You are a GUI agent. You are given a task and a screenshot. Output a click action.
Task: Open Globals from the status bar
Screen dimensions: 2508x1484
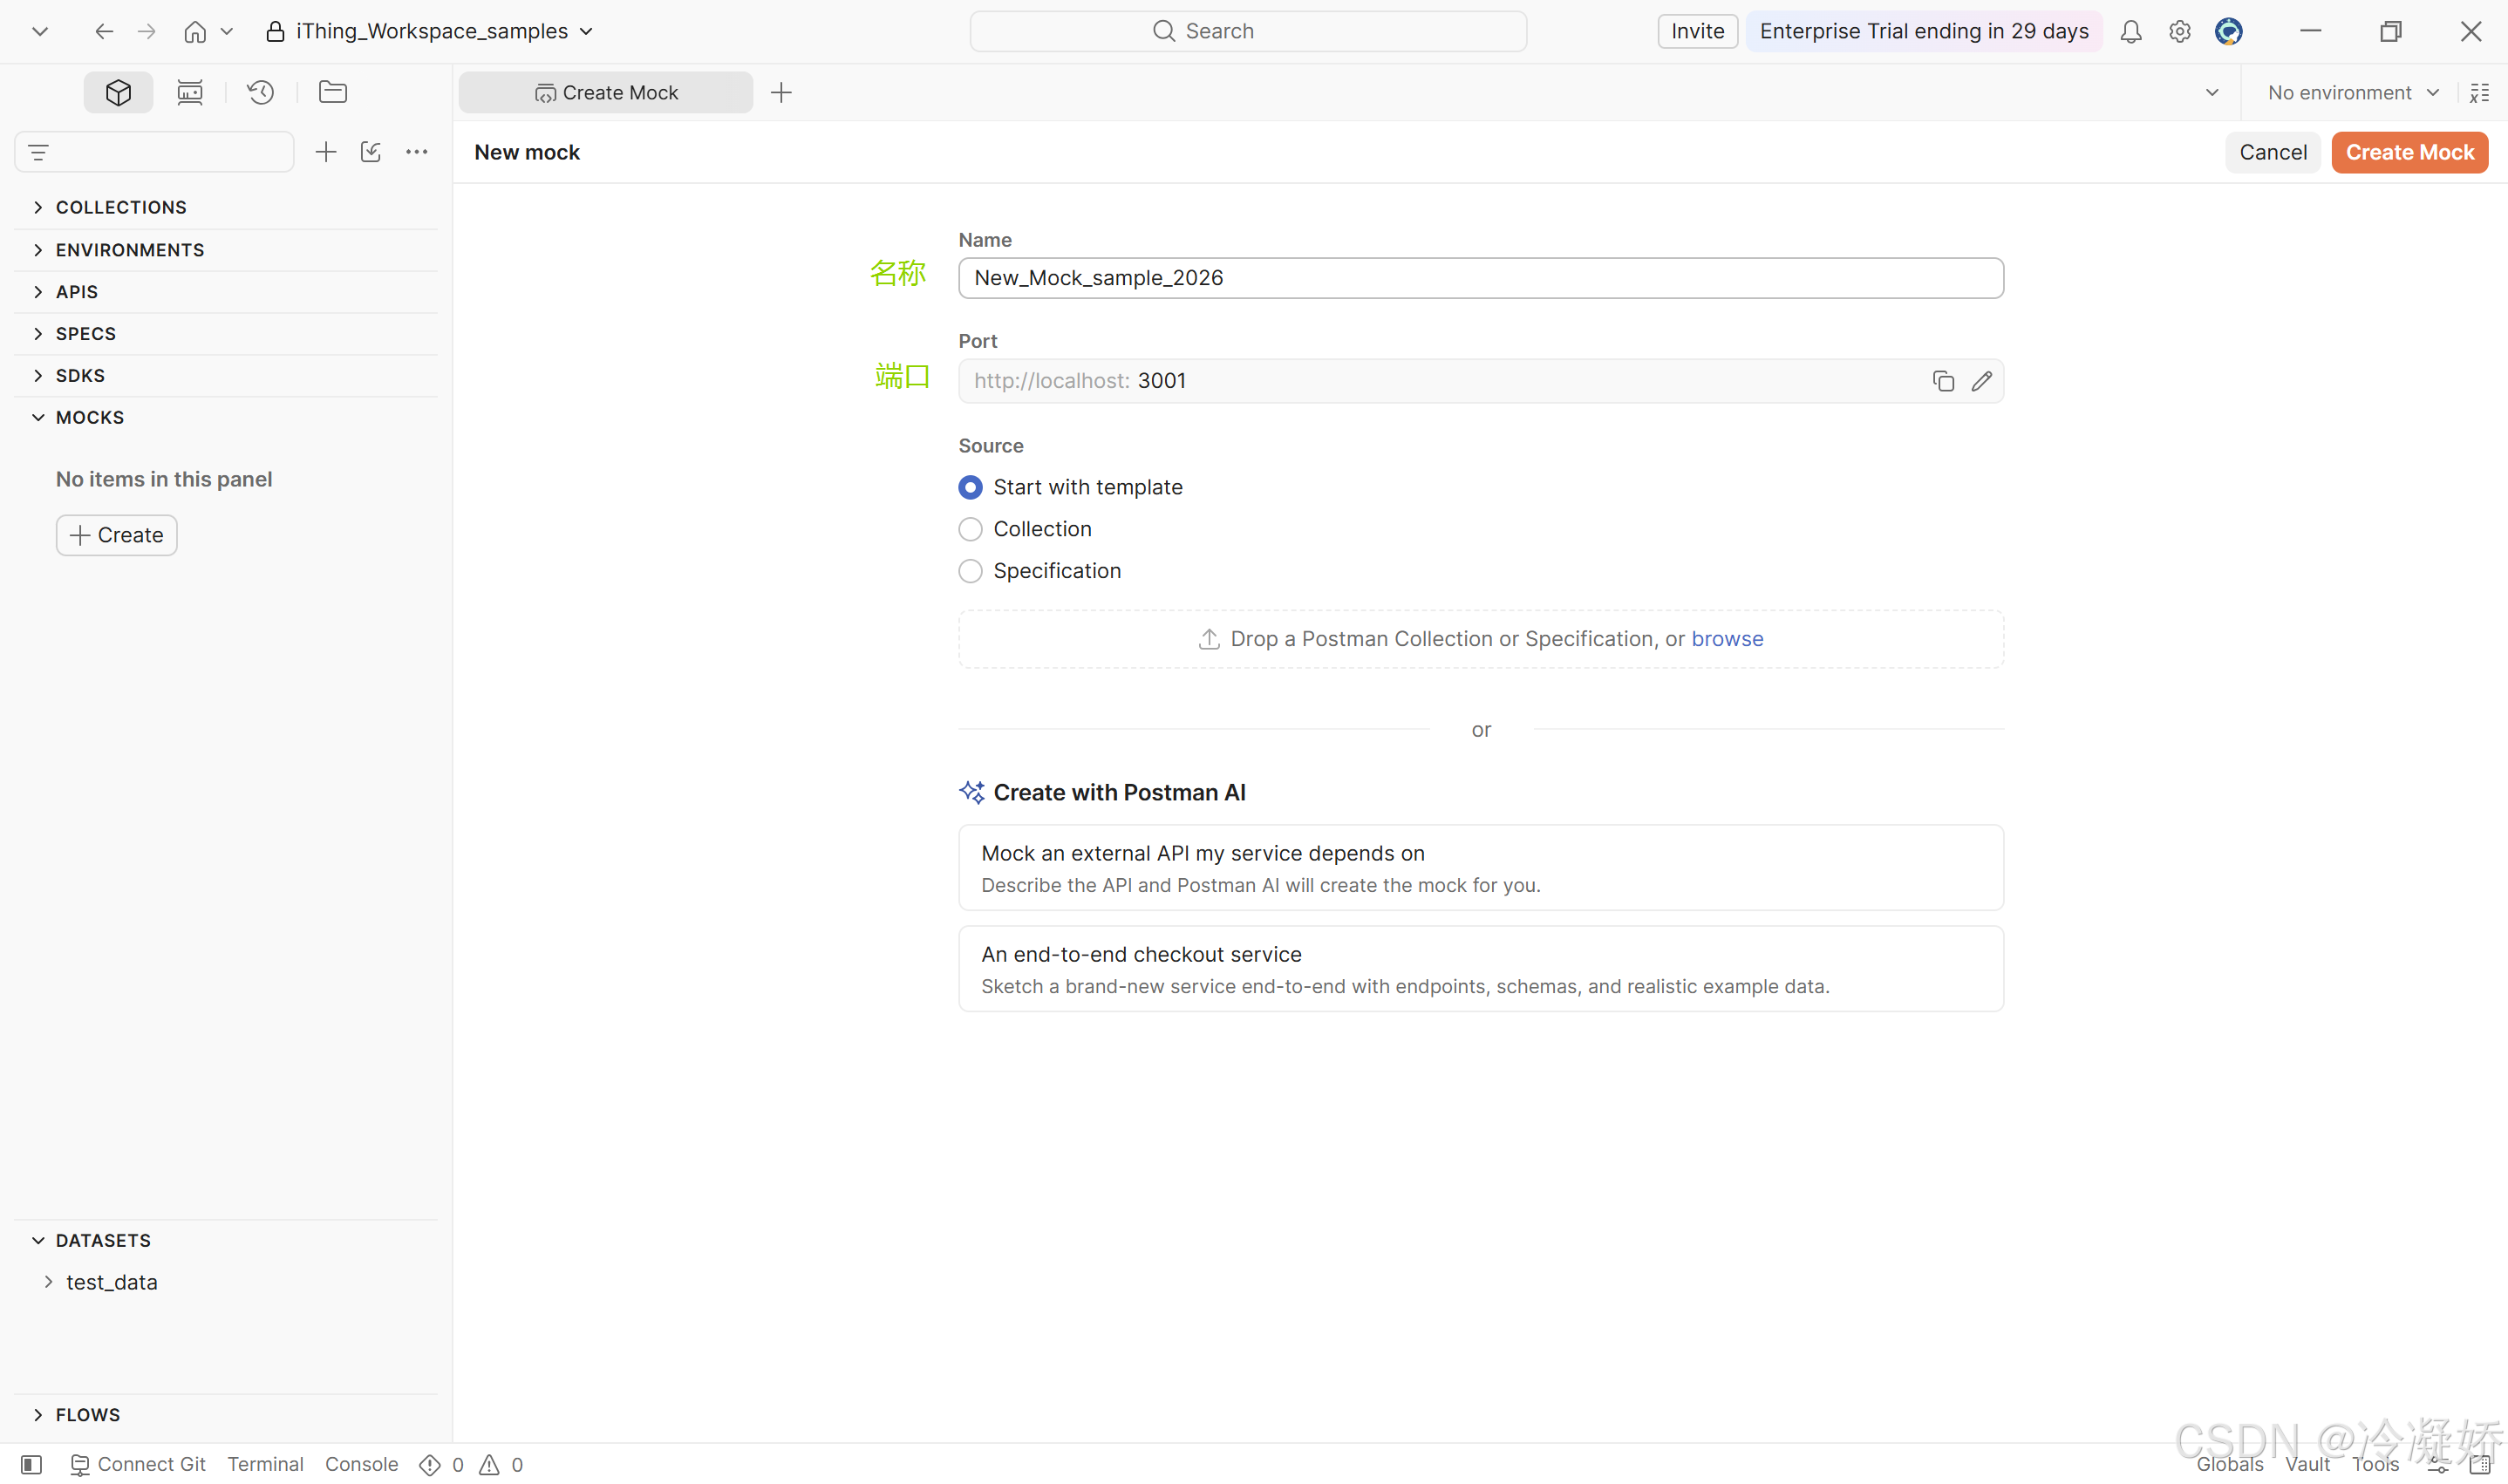[x=2229, y=1464]
